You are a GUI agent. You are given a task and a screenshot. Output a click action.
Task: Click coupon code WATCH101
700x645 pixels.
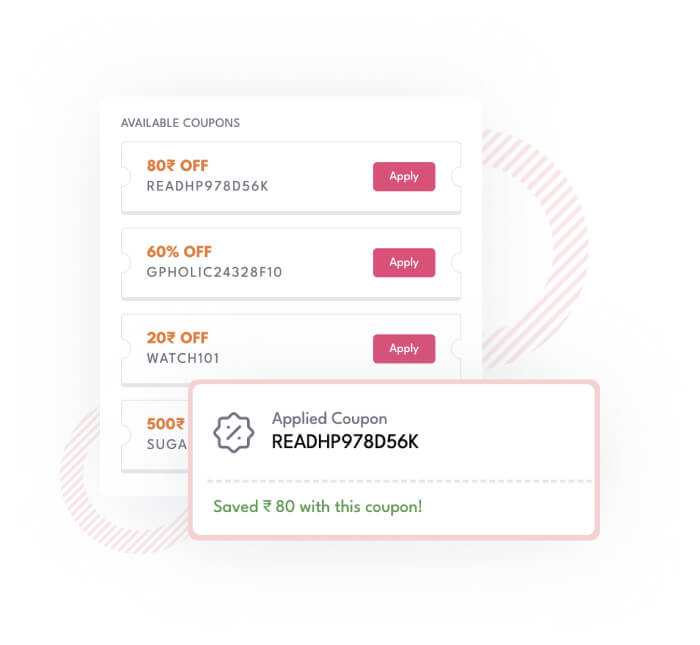183,358
